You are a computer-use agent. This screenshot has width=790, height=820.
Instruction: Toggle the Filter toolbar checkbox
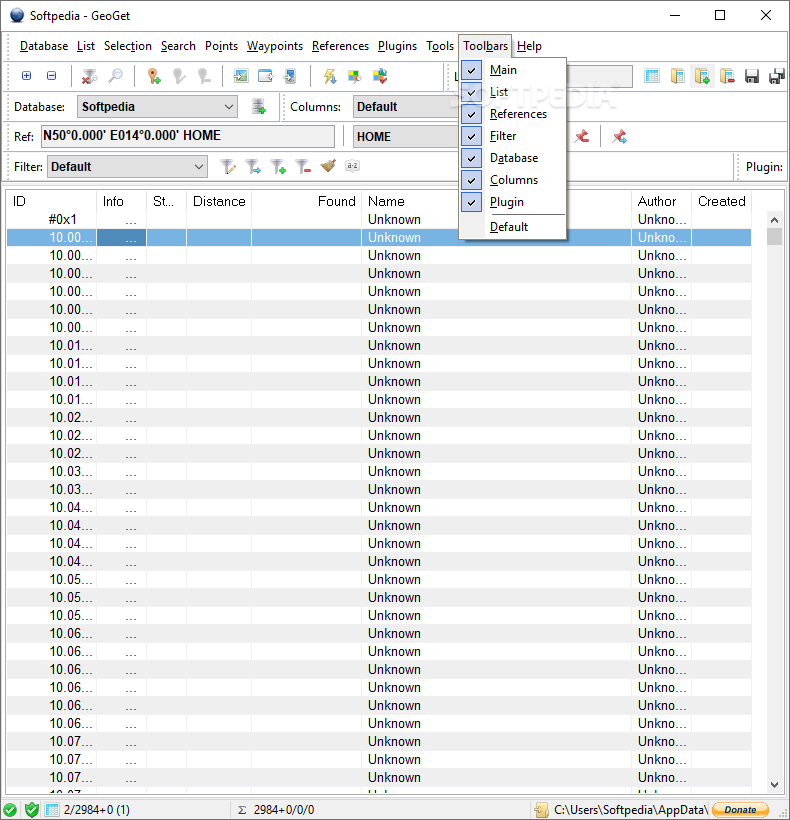click(471, 136)
